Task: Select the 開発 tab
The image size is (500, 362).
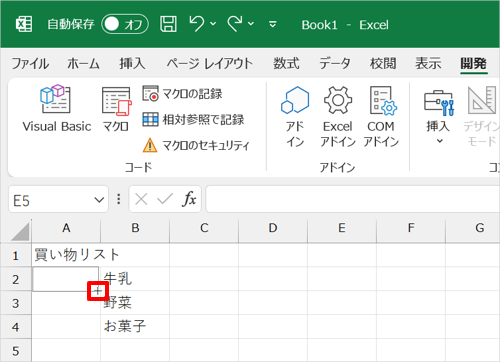Action: (x=473, y=63)
